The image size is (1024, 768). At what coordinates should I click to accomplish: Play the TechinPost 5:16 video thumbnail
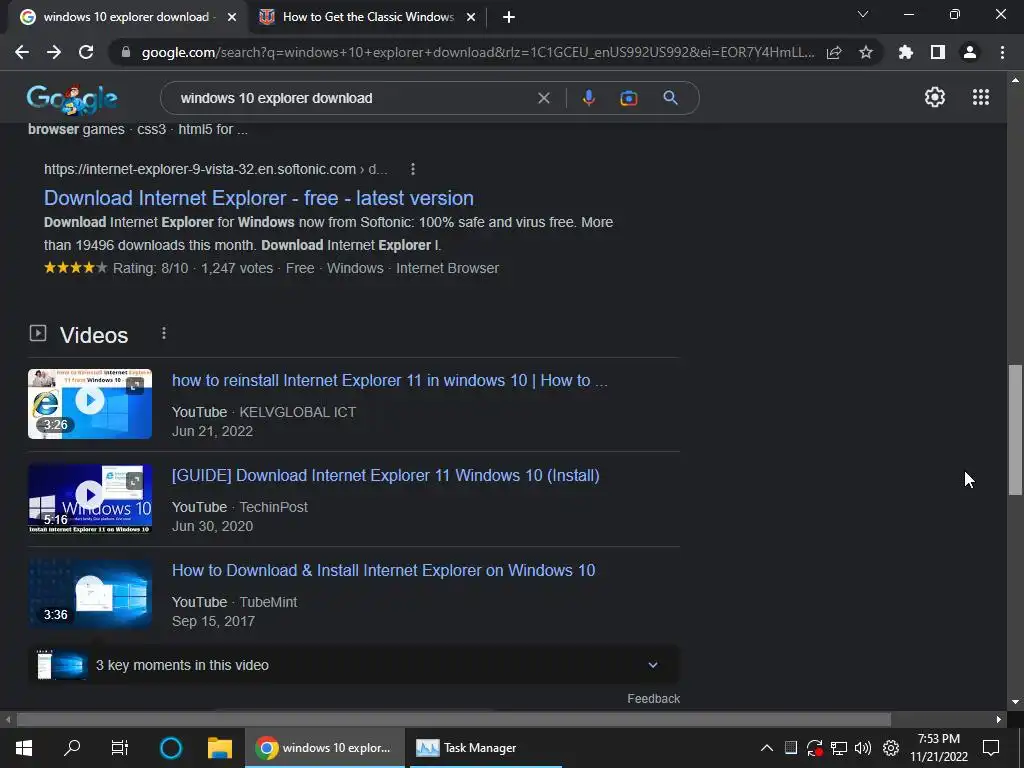coord(90,498)
